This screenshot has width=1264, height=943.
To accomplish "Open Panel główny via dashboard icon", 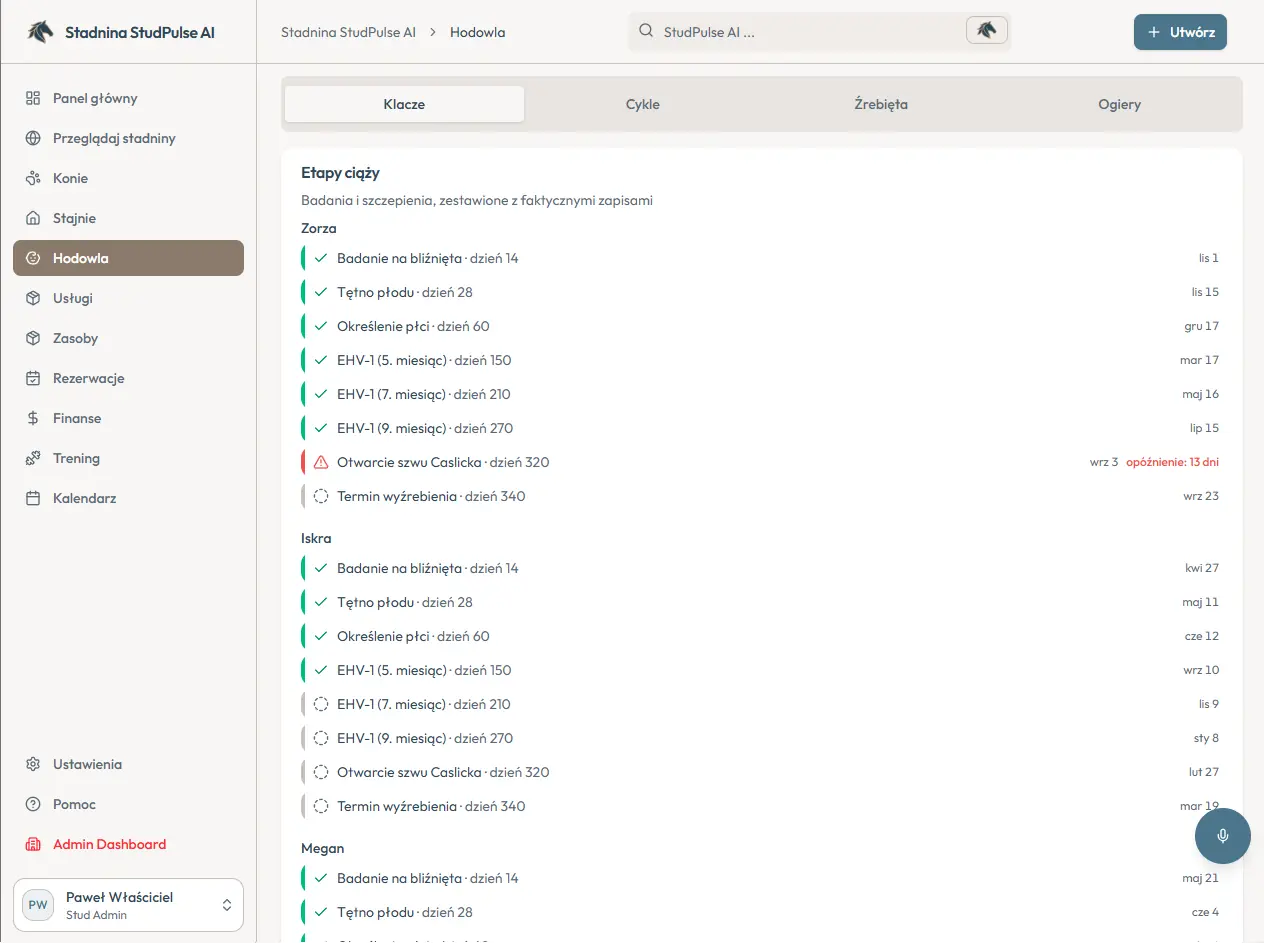I will coord(33,98).
